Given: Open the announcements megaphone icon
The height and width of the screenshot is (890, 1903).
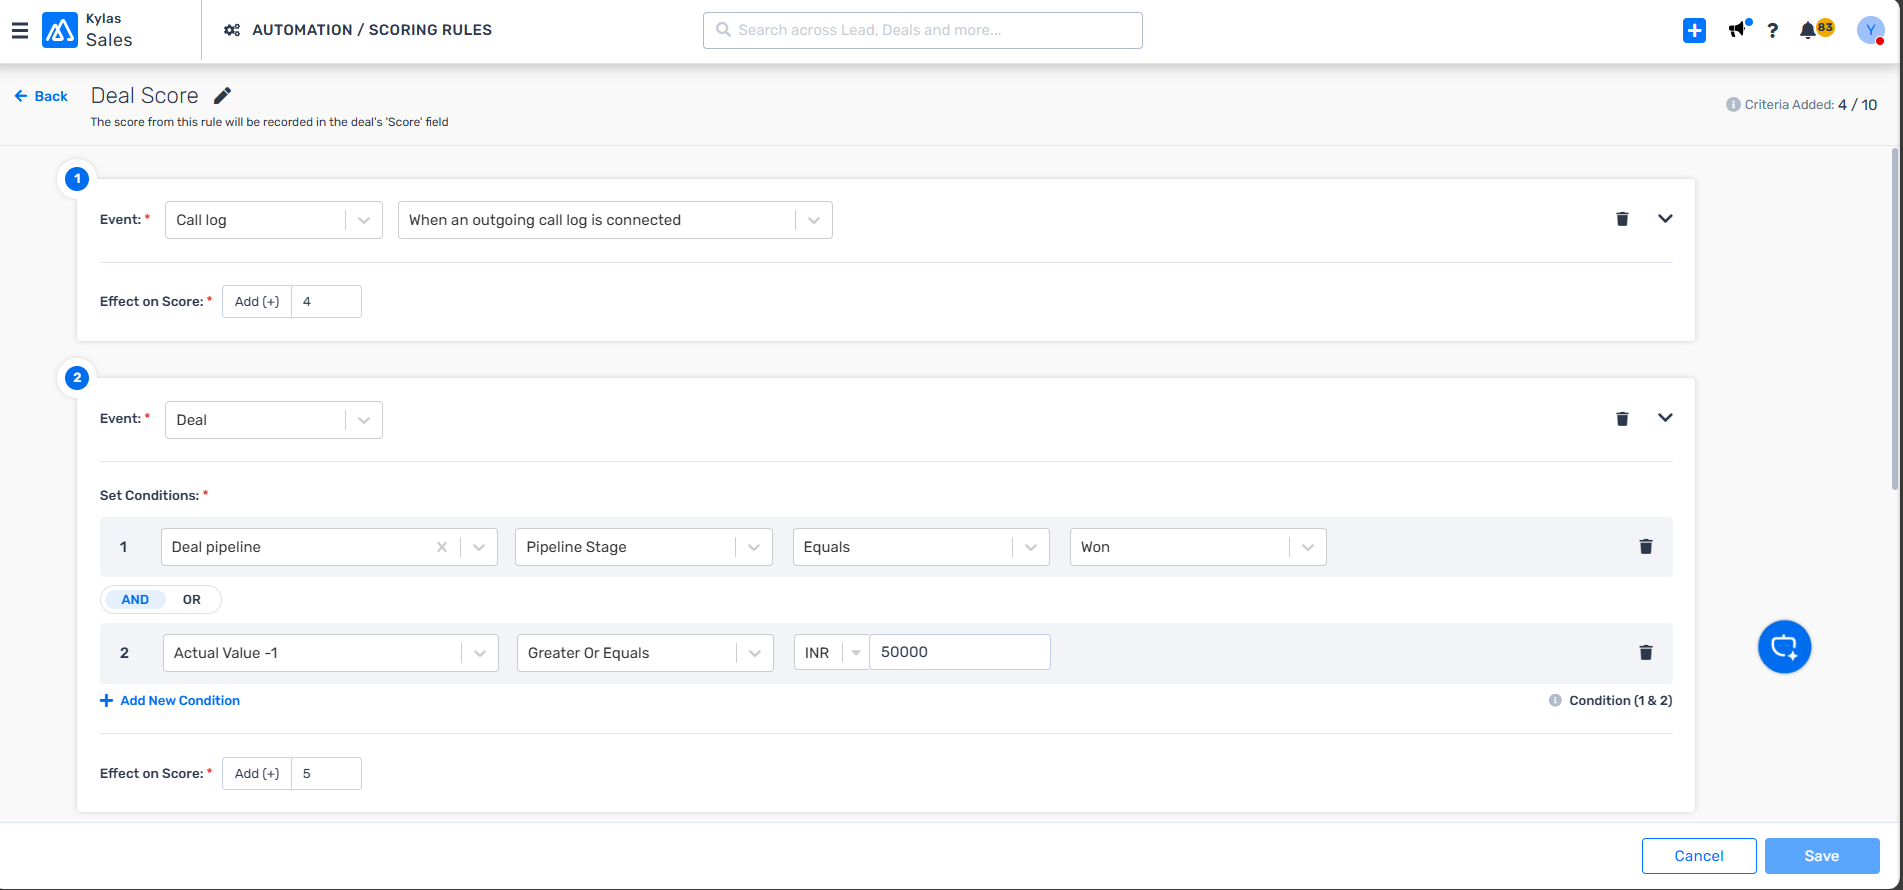Looking at the screenshot, I should [1738, 30].
